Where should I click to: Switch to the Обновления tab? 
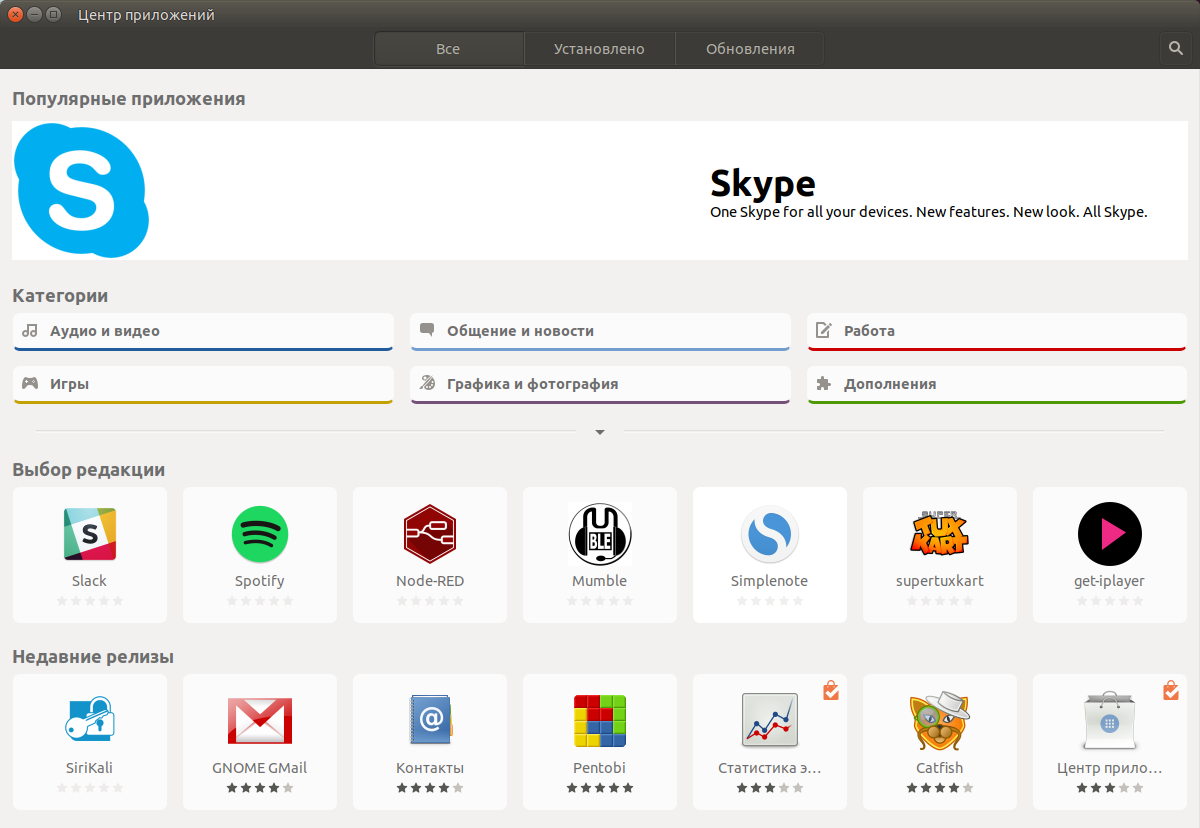pos(750,48)
